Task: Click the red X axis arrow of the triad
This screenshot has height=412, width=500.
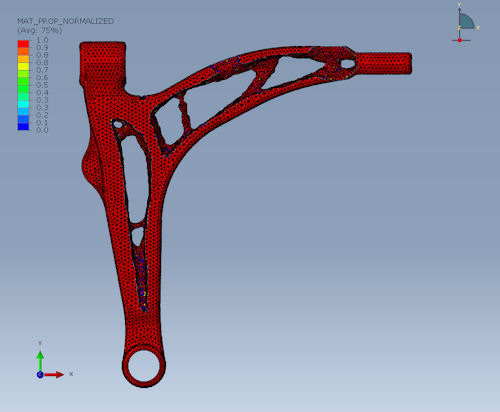Action: [x=54, y=375]
